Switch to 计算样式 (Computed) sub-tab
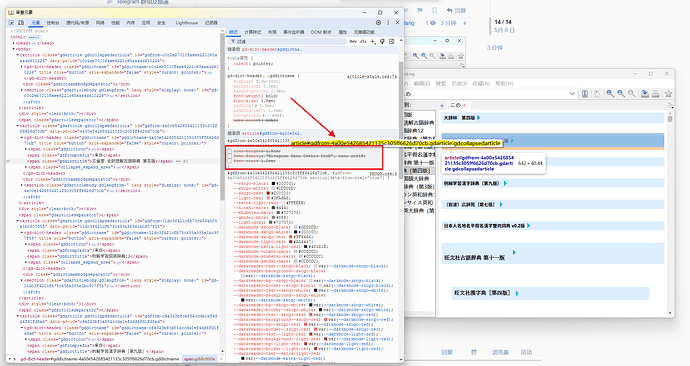 pyautogui.click(x=253, y=32)
